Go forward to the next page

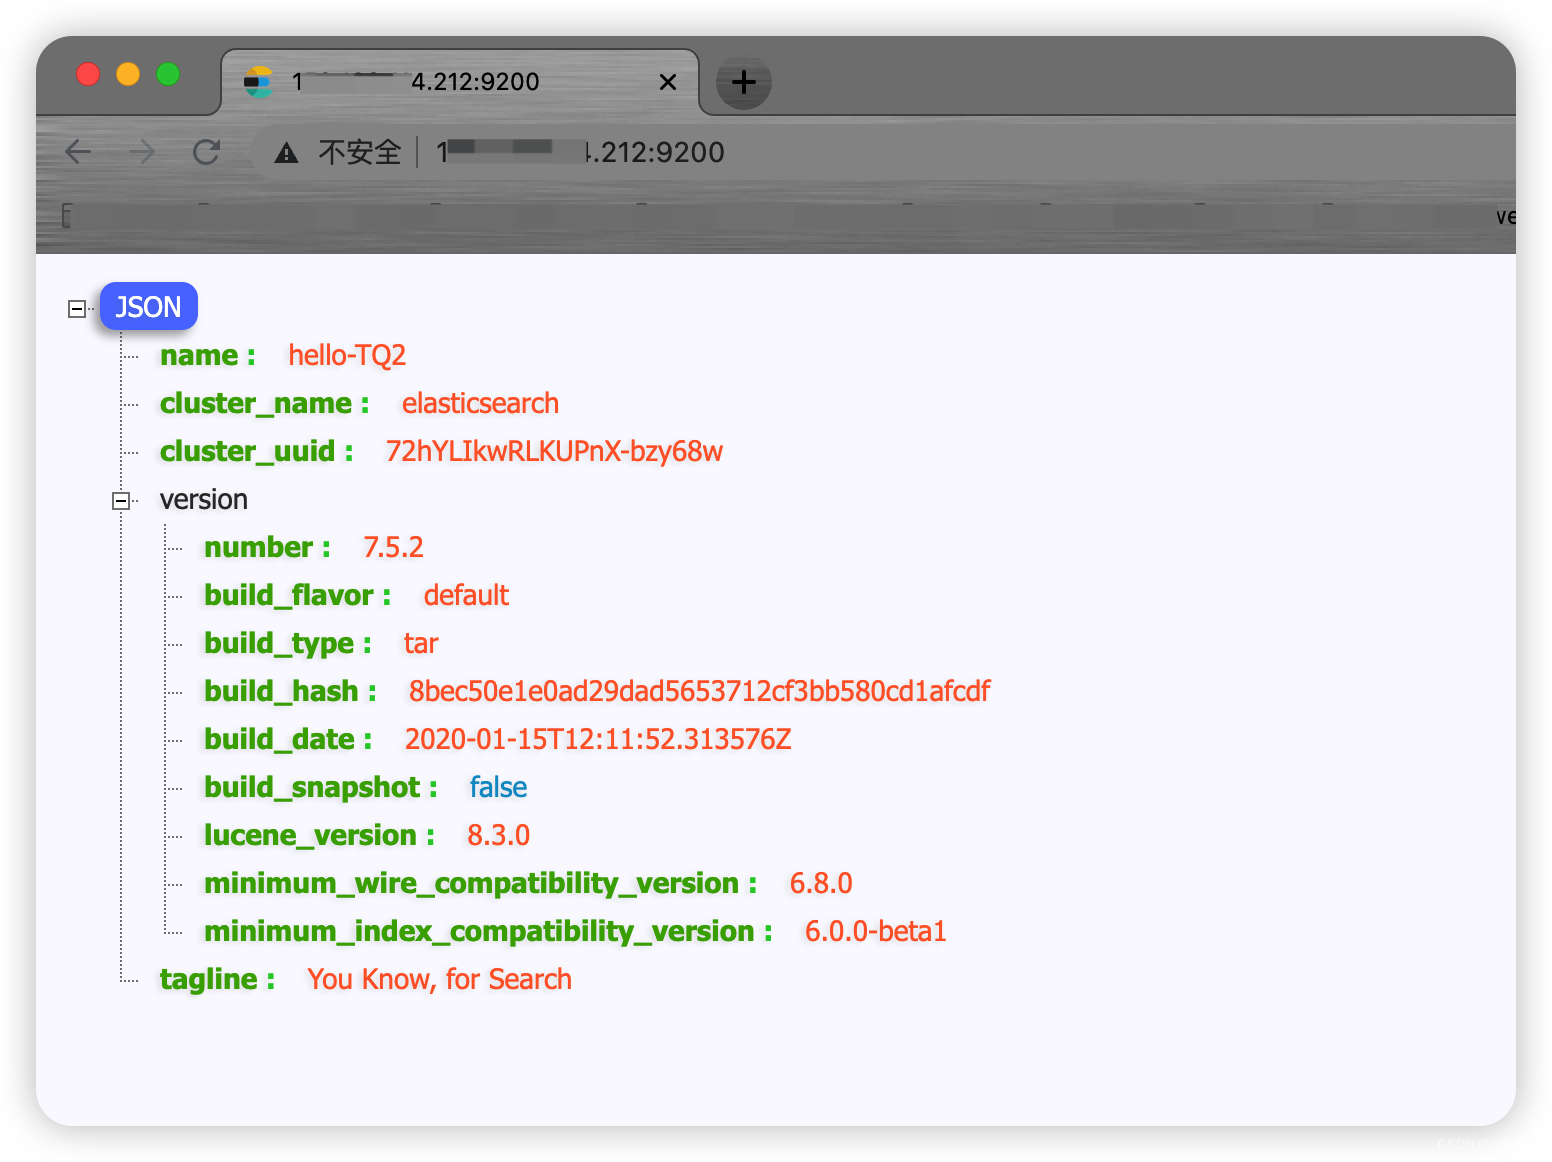click(x=142, y=152)
